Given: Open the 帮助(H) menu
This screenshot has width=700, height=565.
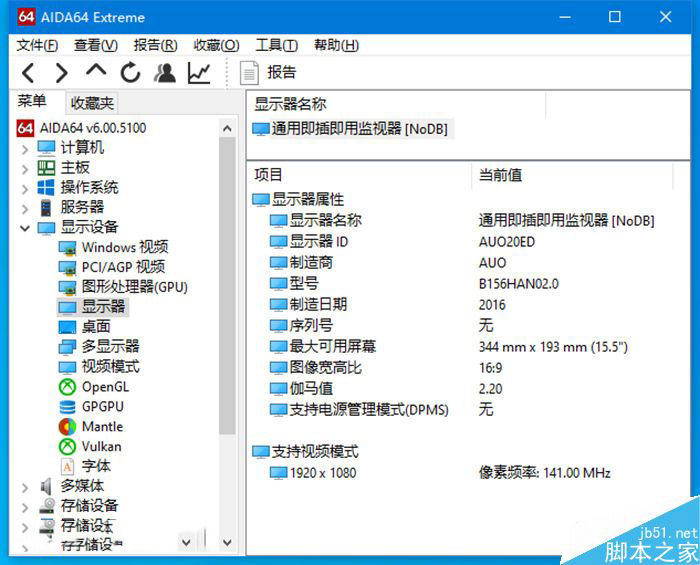Looking at the screenshot, I should [x=336, y=45].
